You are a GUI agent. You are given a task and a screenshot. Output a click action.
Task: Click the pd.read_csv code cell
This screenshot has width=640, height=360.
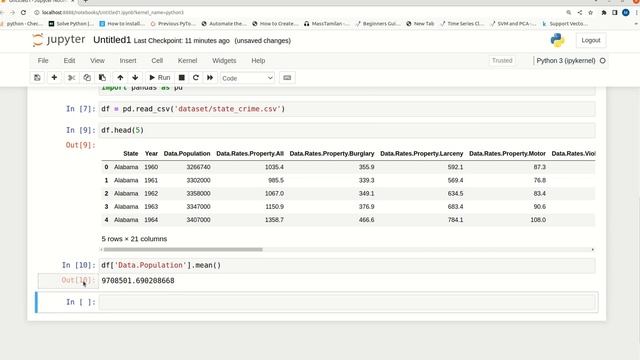pyautogui.click(x=347, y=109)
